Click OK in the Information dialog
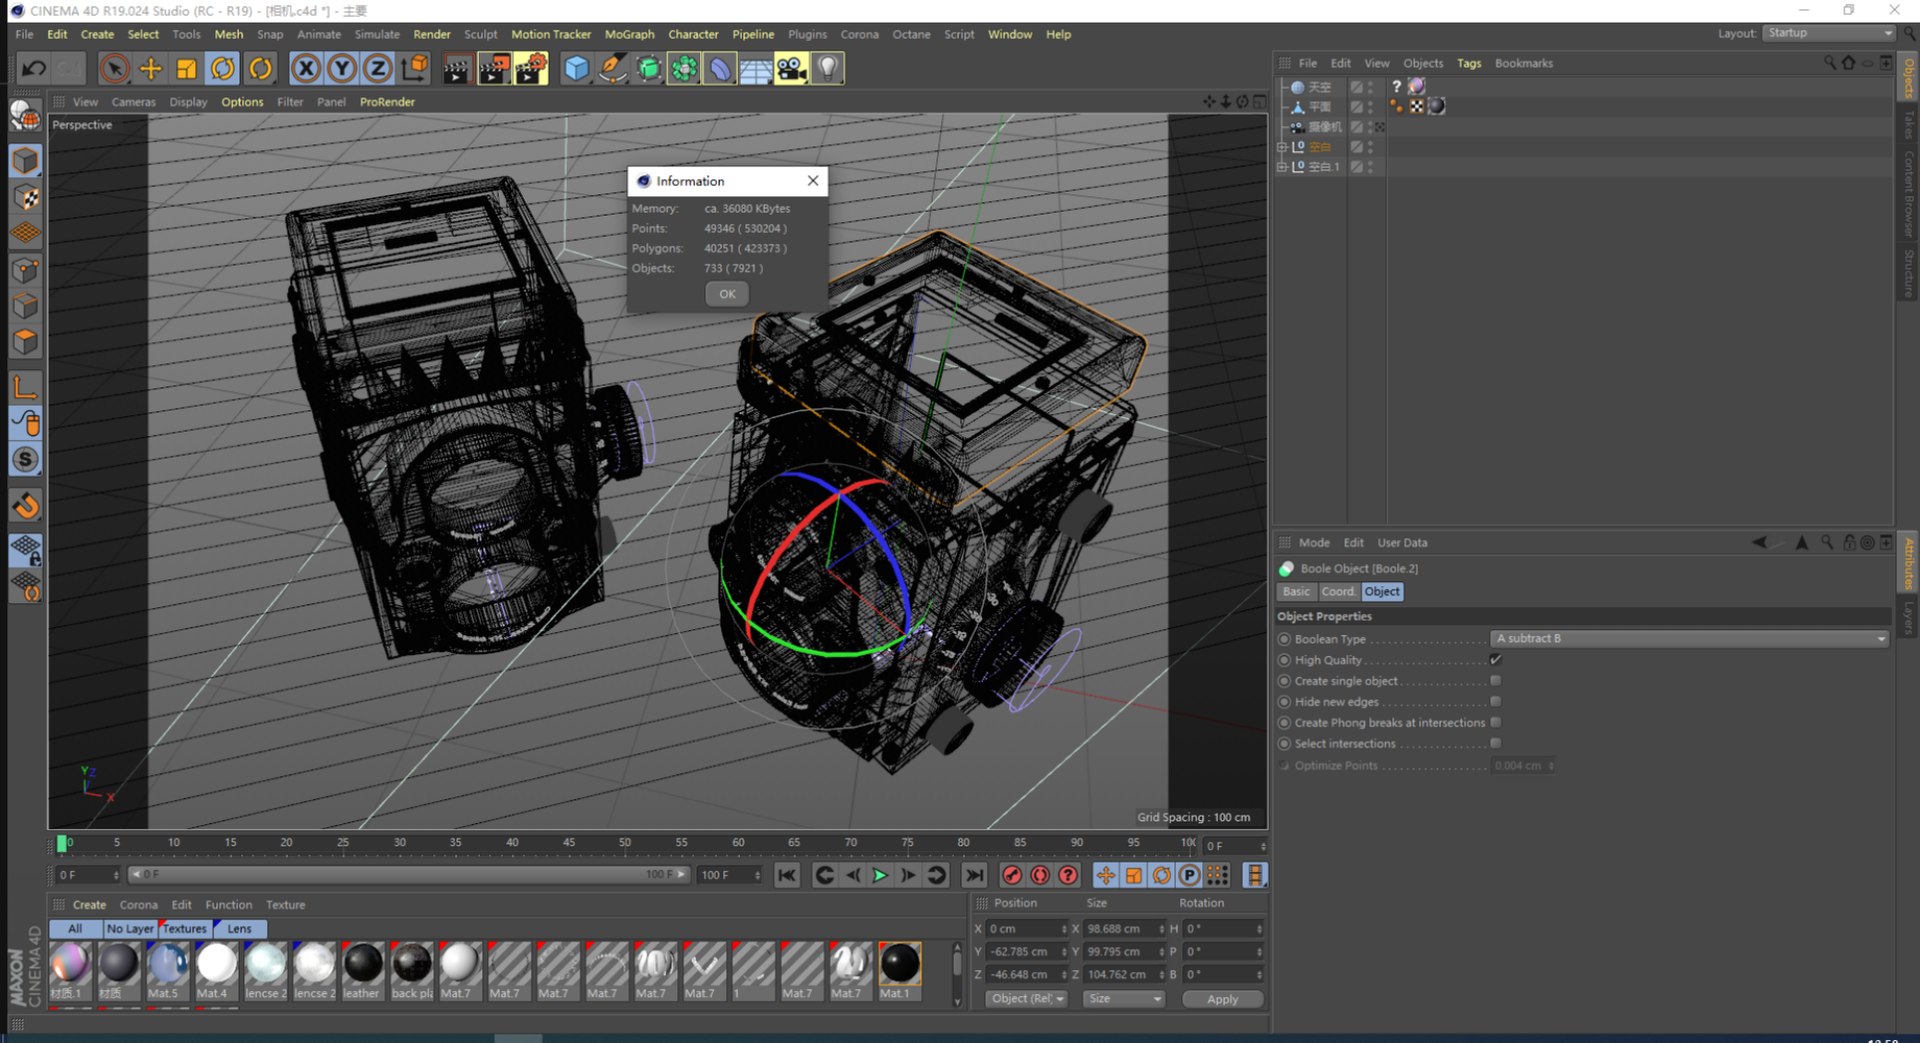This screenshot has height=1043, width=1920. (x=727, y=294)
